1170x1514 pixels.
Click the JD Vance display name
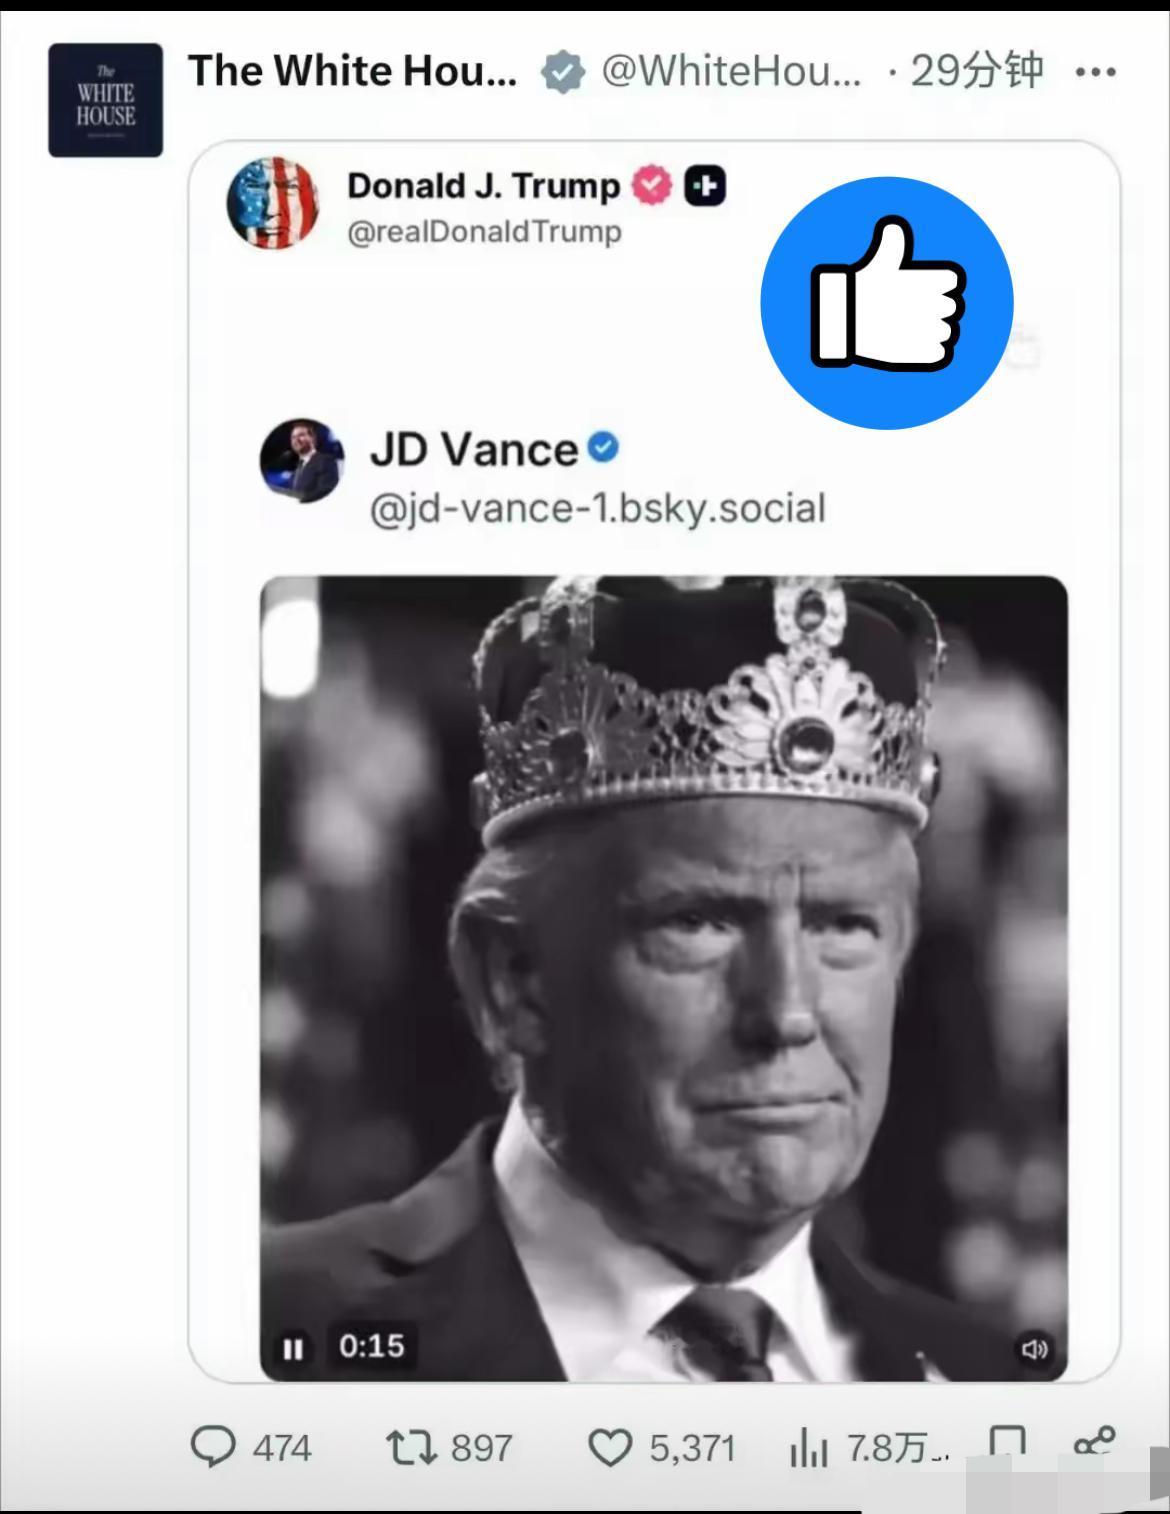pyautogui.click(x=473, y=449)
